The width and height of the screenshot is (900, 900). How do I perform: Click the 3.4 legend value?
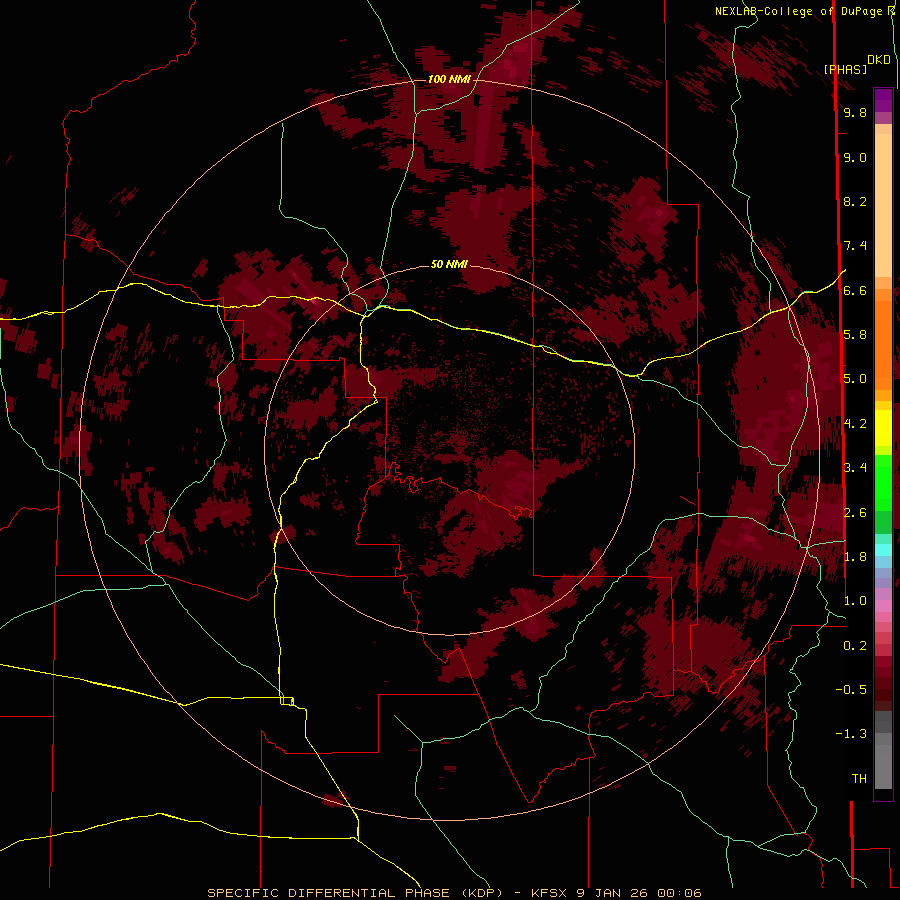tap(855, 467)
